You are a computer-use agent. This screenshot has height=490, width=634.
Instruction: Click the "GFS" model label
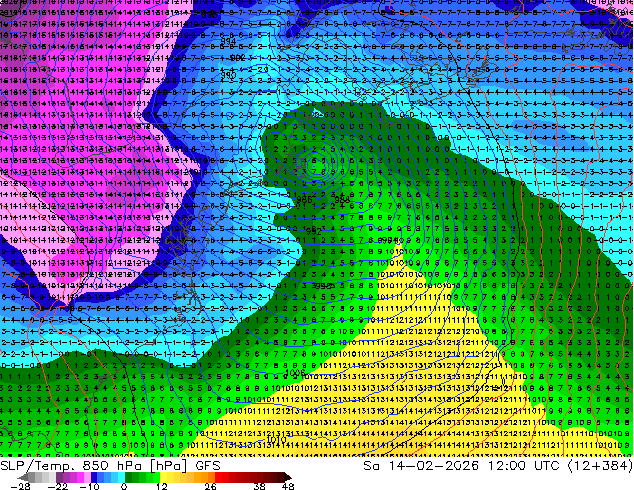208,466
